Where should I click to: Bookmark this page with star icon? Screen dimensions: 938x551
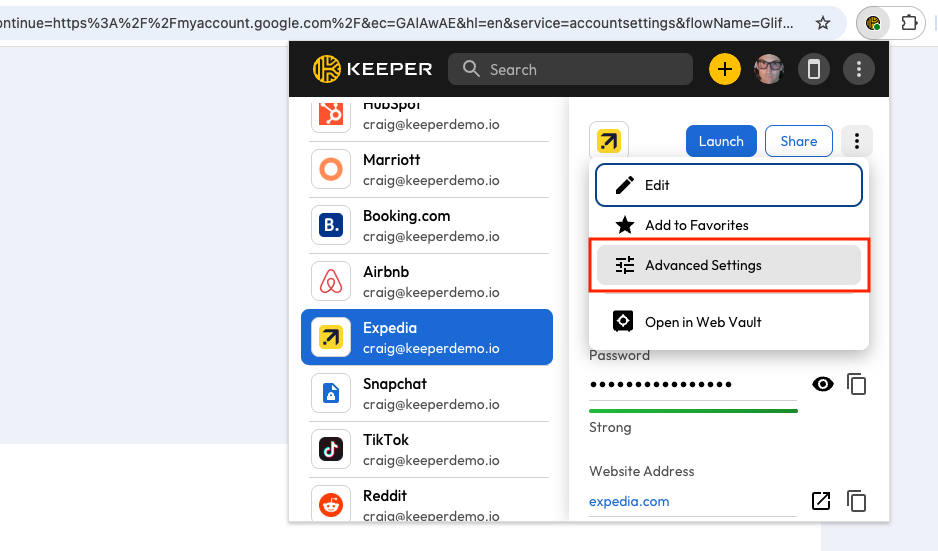click(x=823, y=22)
